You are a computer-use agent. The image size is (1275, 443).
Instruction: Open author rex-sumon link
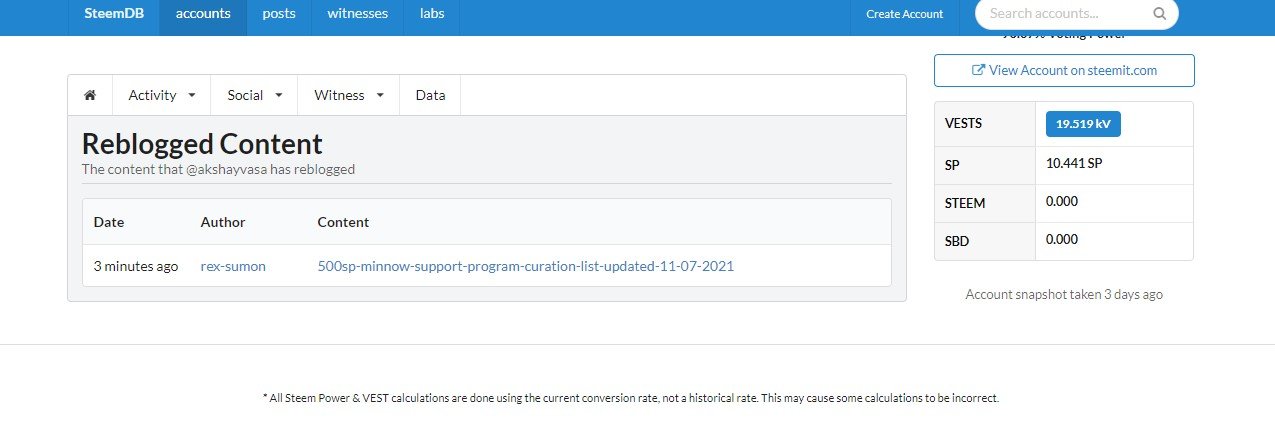[x=233, y=266]
